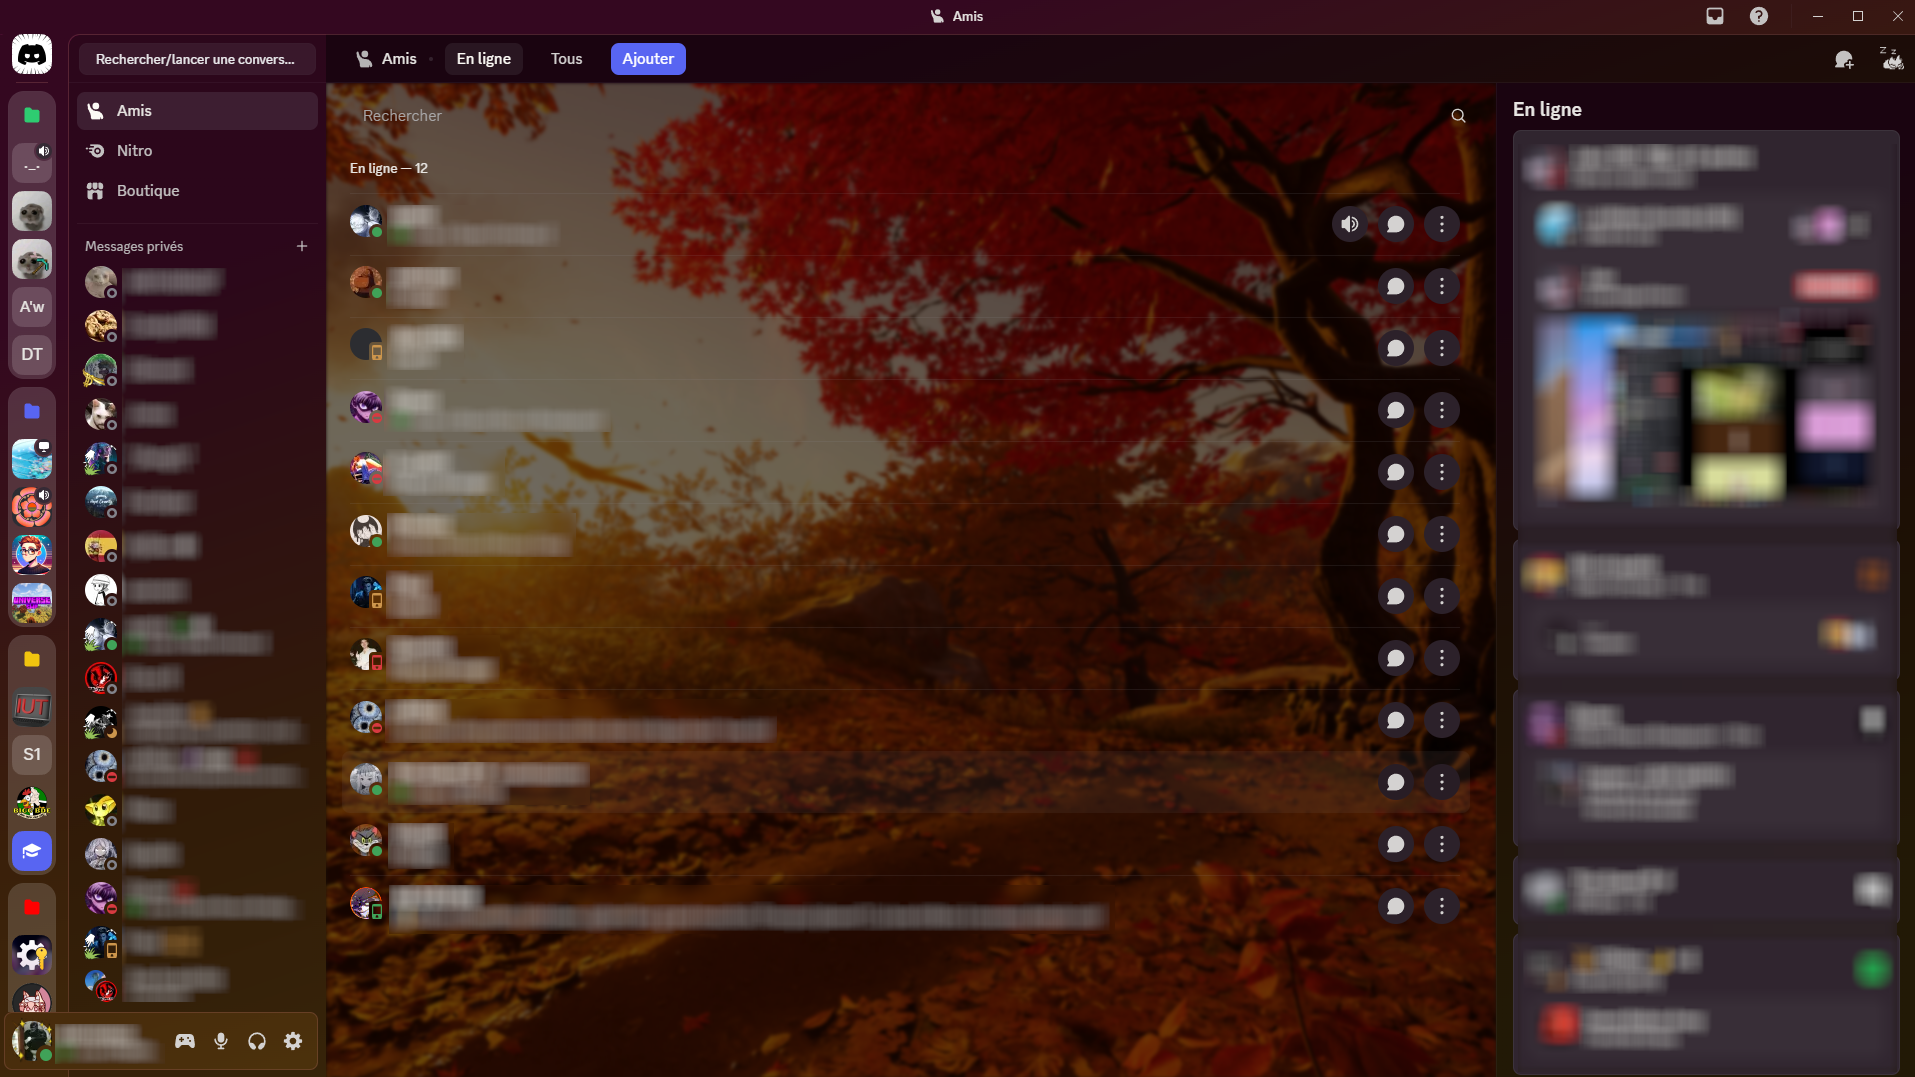The height and width of the screenshot is (1077, 1915).
Task: Open the inbox from the top bar
Action: 1714,16
